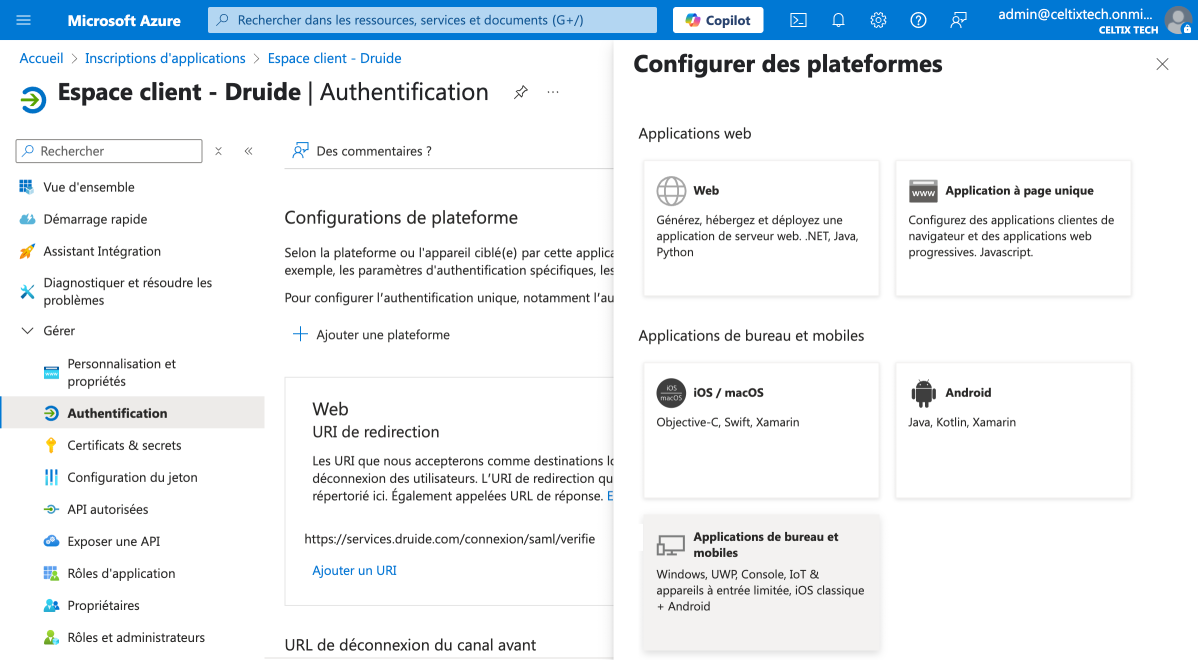The image size is (1198, 660).
Task: Go to Vue d'ensemble
Action: pyautogui.click(x=88, y=187)
